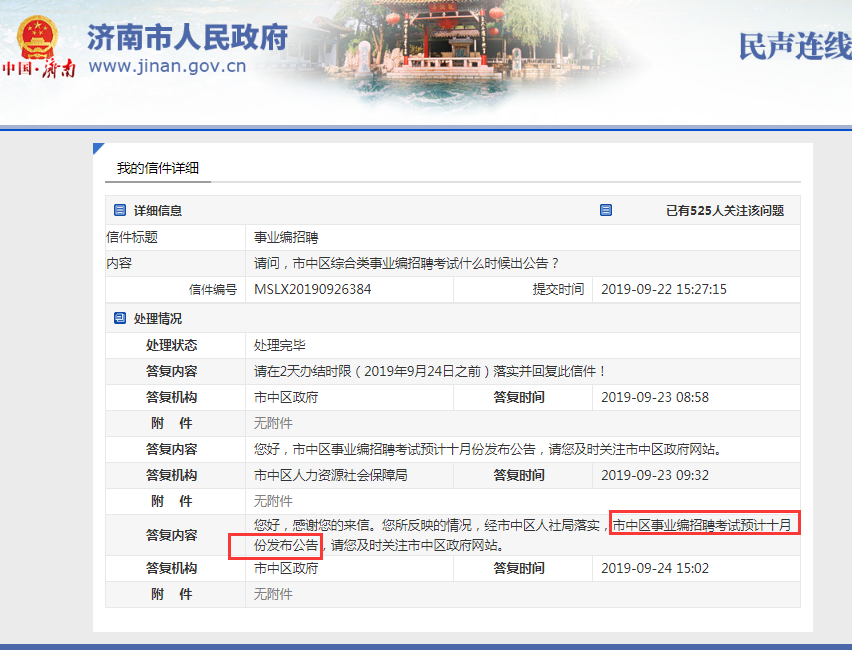Open the www.jinan.gov.cn link
The height and width of the screenshot is (650, 852).
[x=167, y=66]
